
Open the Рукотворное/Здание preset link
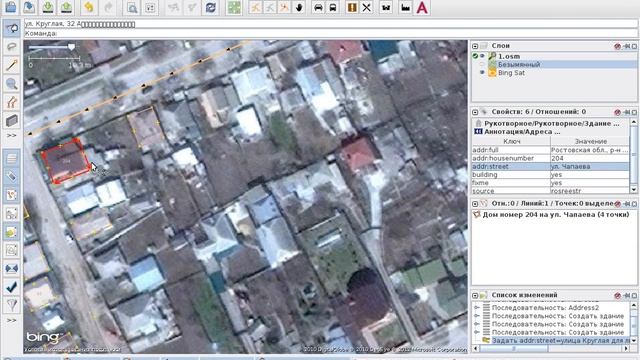551,123
